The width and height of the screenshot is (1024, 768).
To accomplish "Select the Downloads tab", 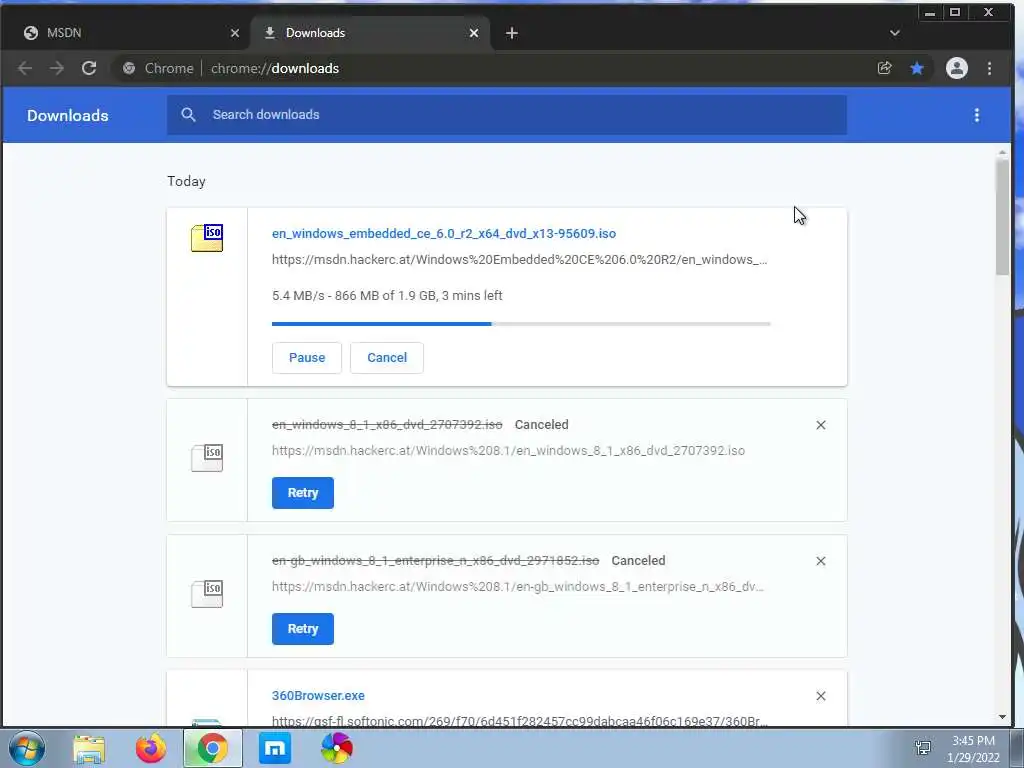I will (370, 33).
